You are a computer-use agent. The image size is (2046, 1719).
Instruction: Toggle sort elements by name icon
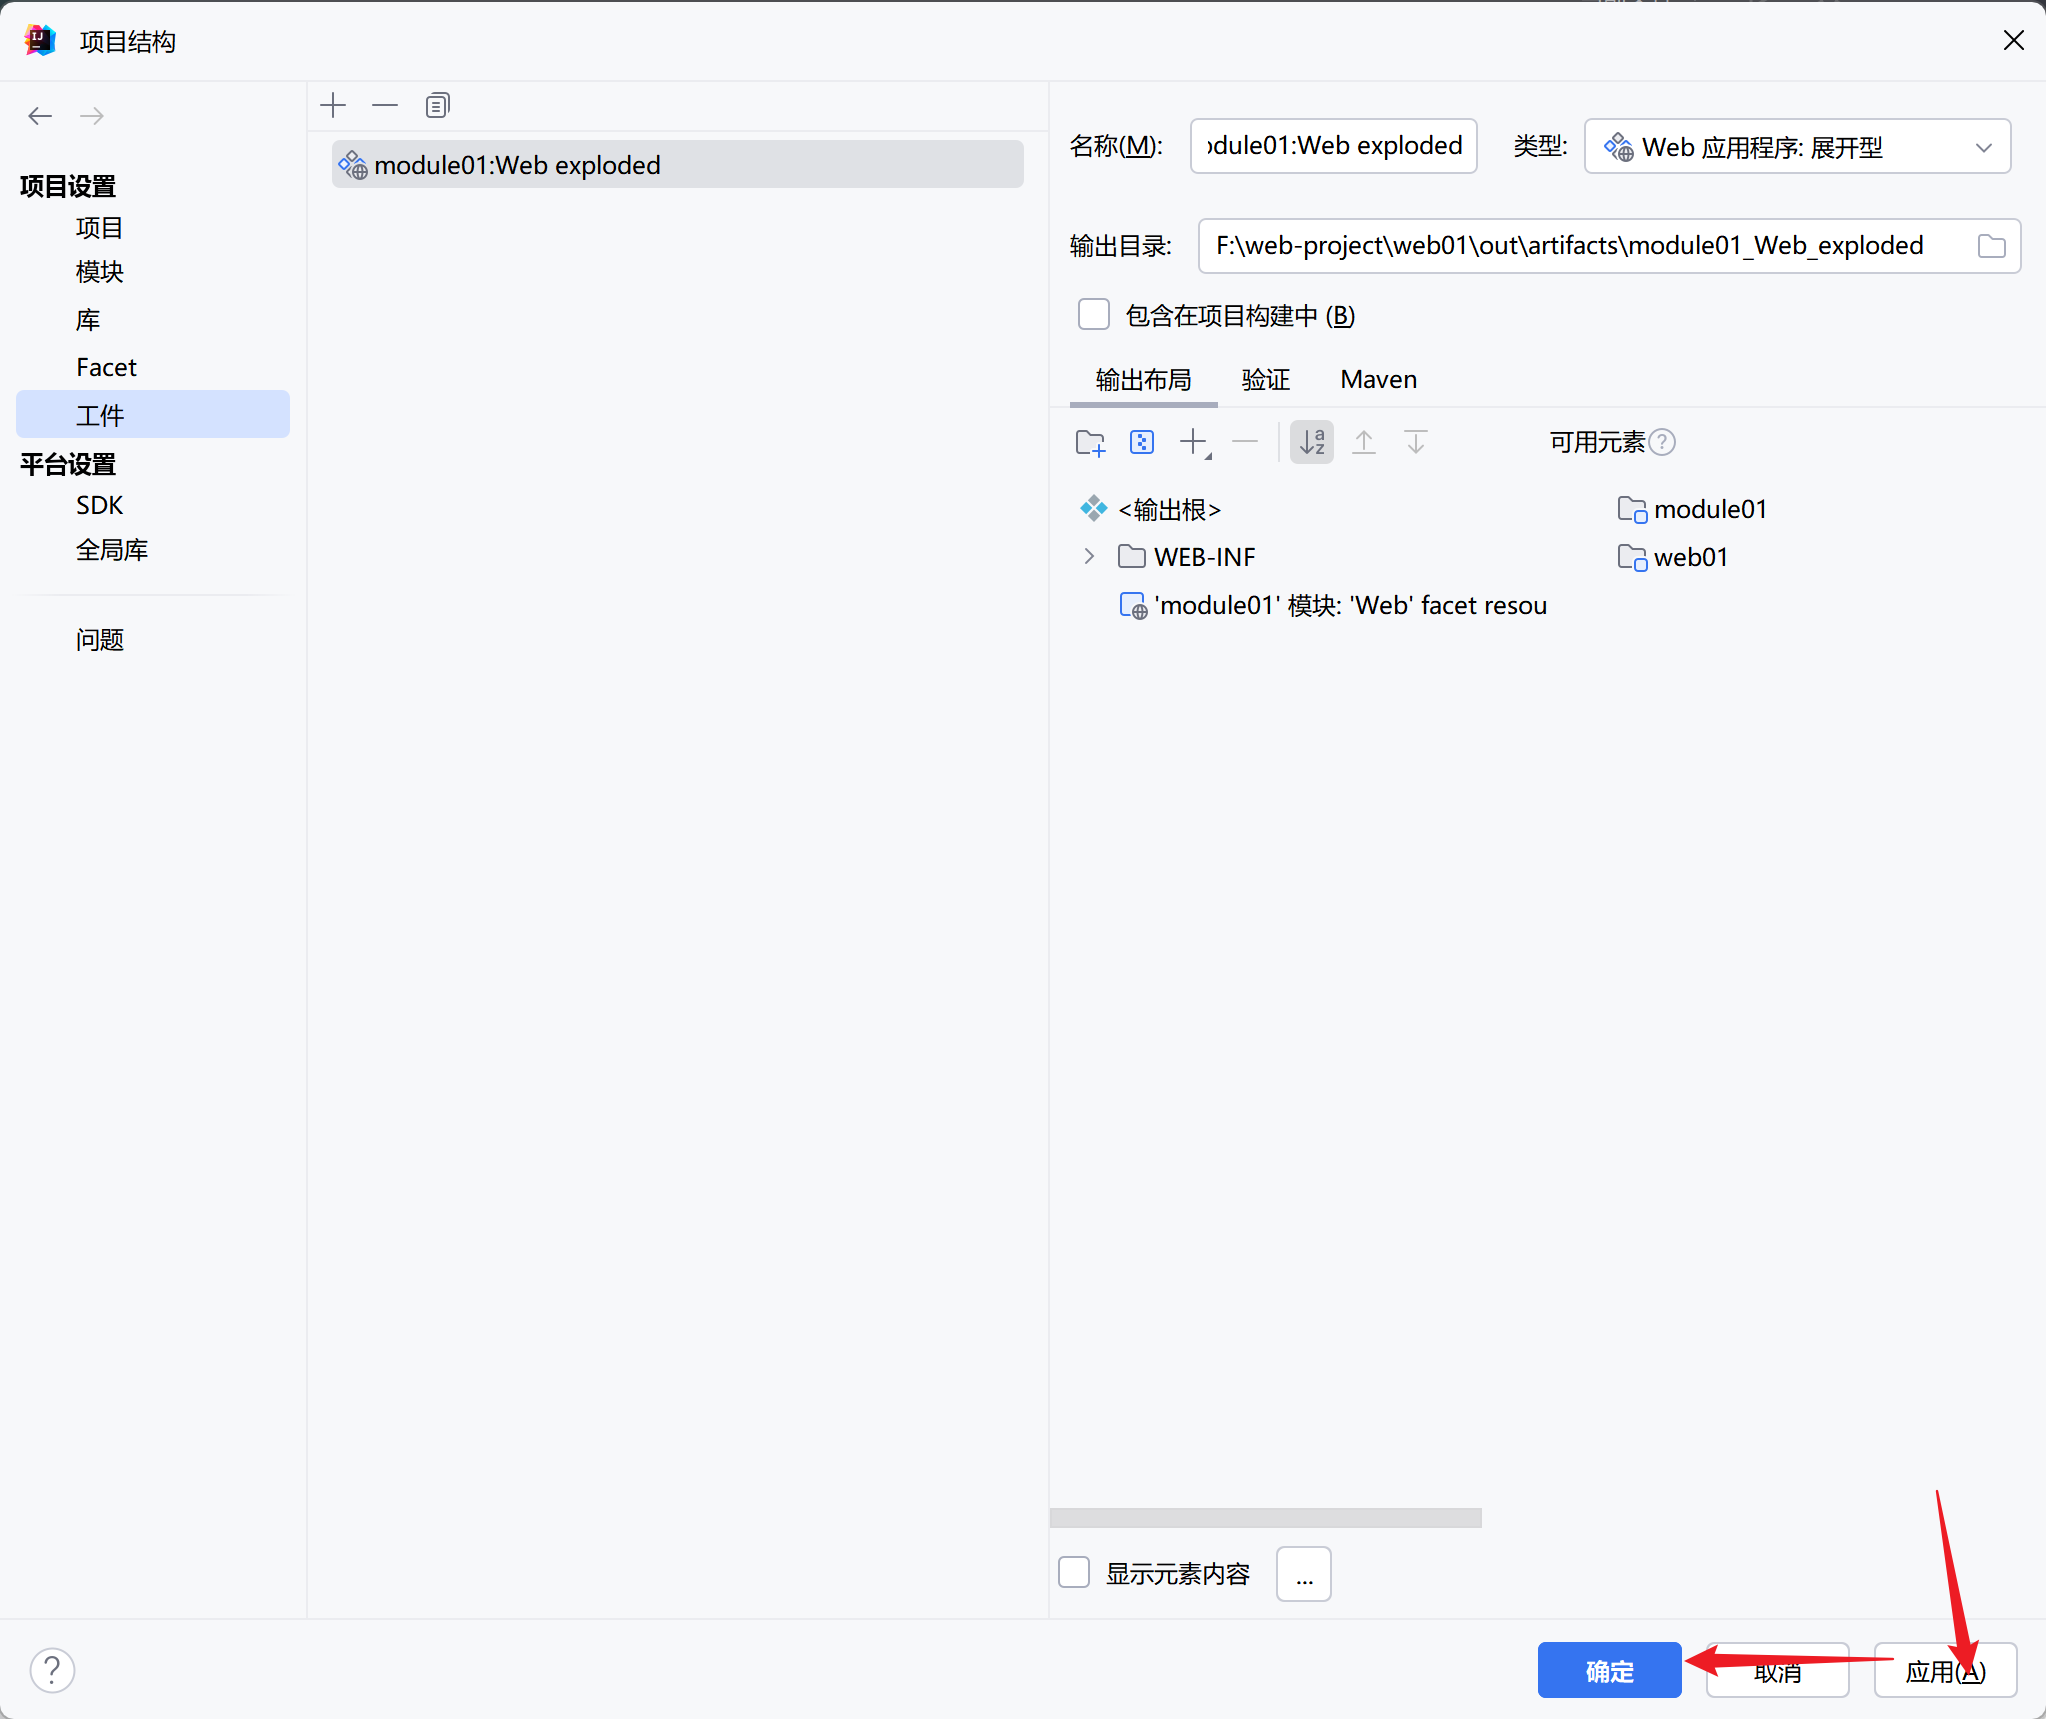[1311, 442]
